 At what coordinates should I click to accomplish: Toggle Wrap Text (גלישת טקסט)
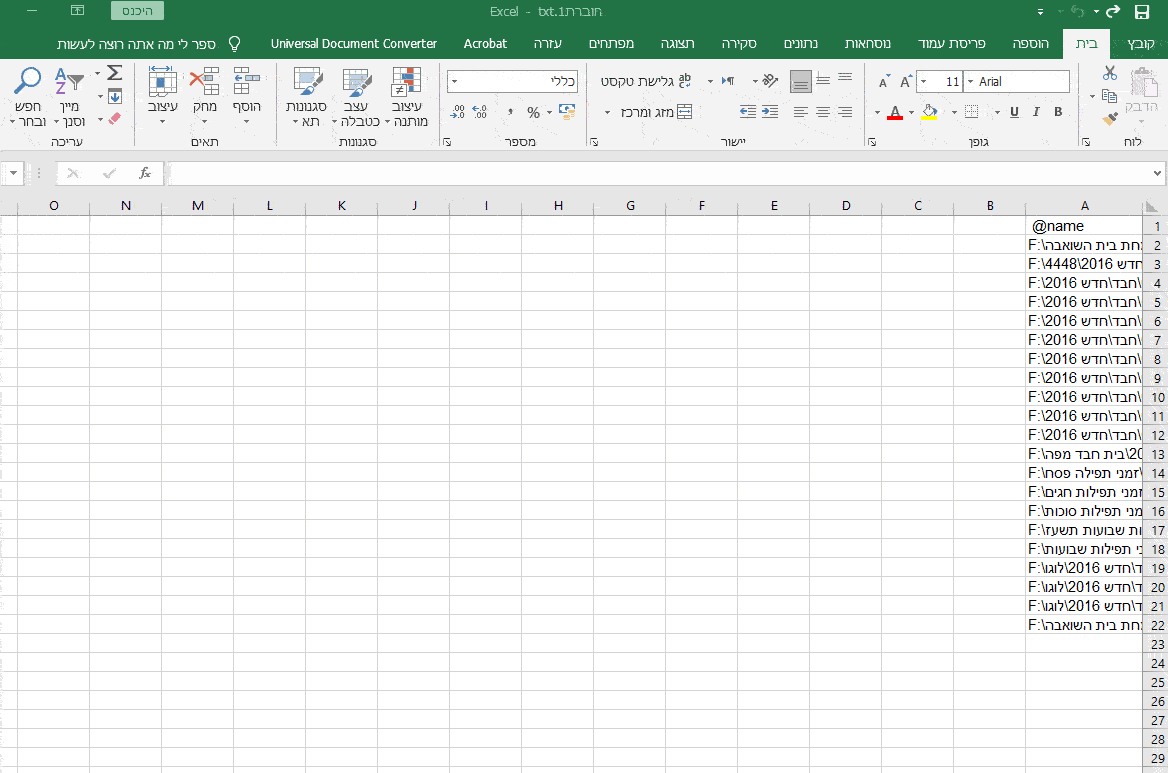point(646,80)
